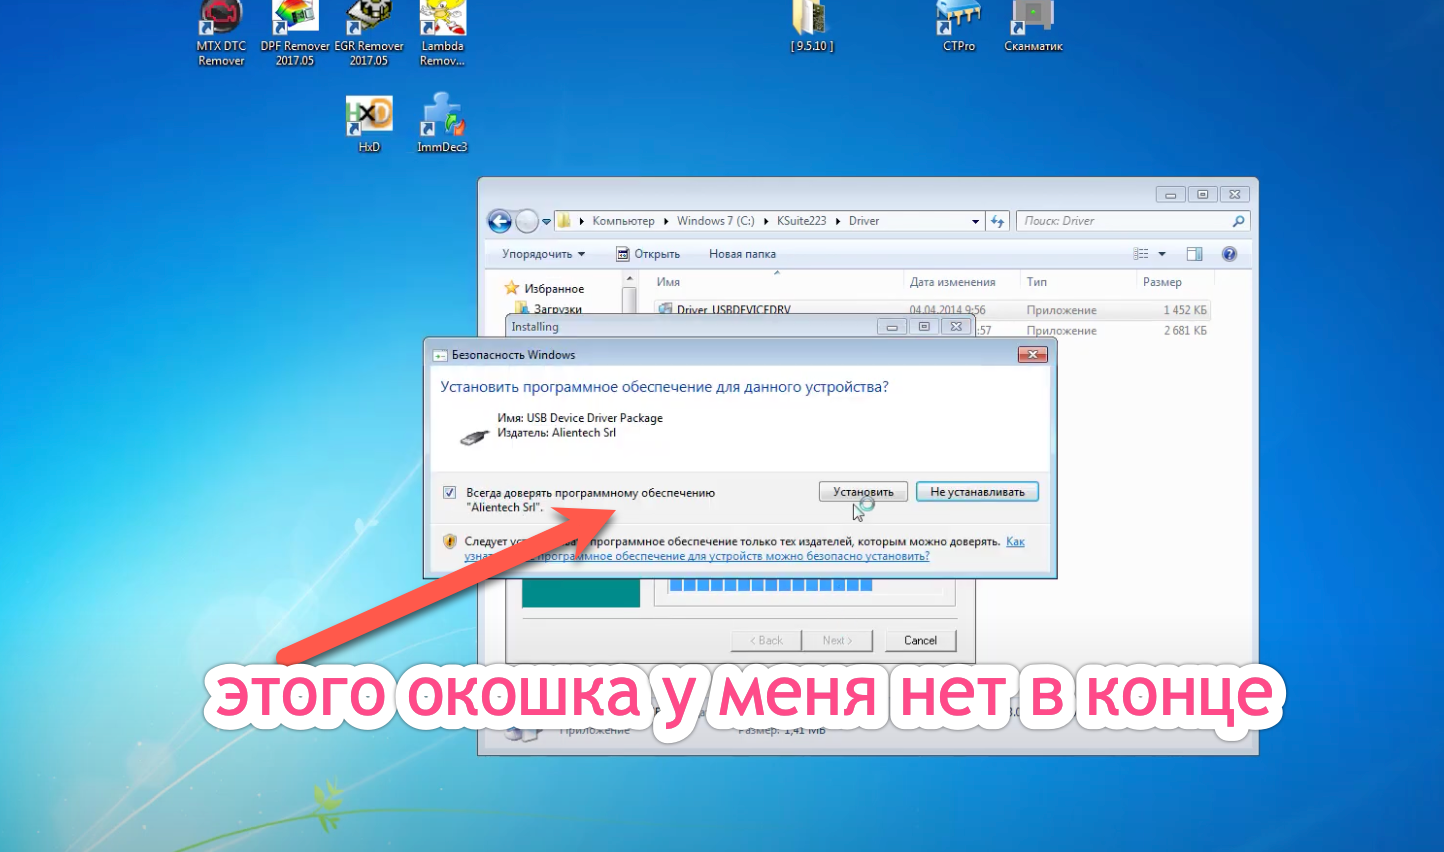Expand the address bar history dropdown
This screenshot has height=852, width=1444.
975,221
